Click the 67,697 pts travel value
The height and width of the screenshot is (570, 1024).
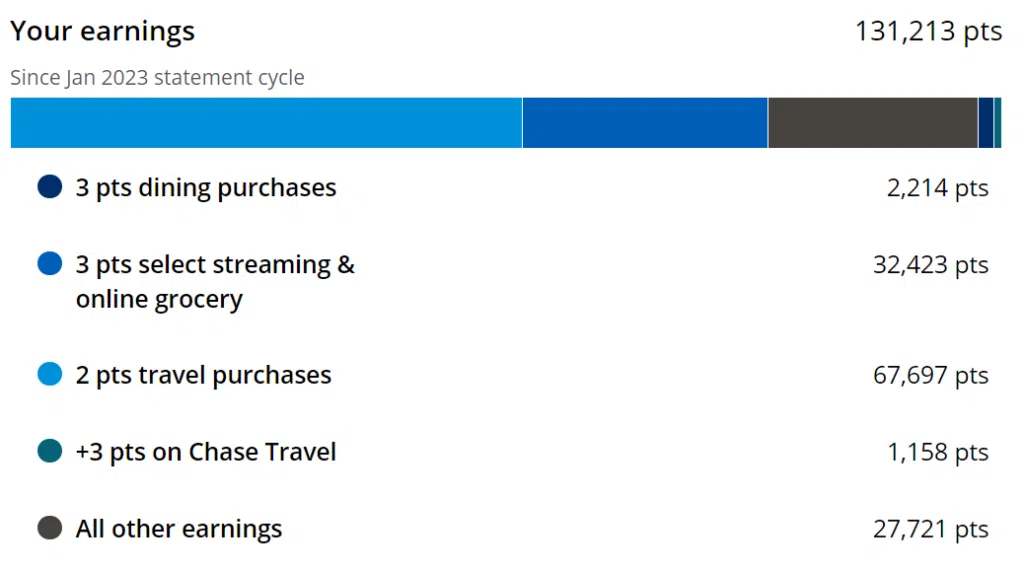coord(931,375)
